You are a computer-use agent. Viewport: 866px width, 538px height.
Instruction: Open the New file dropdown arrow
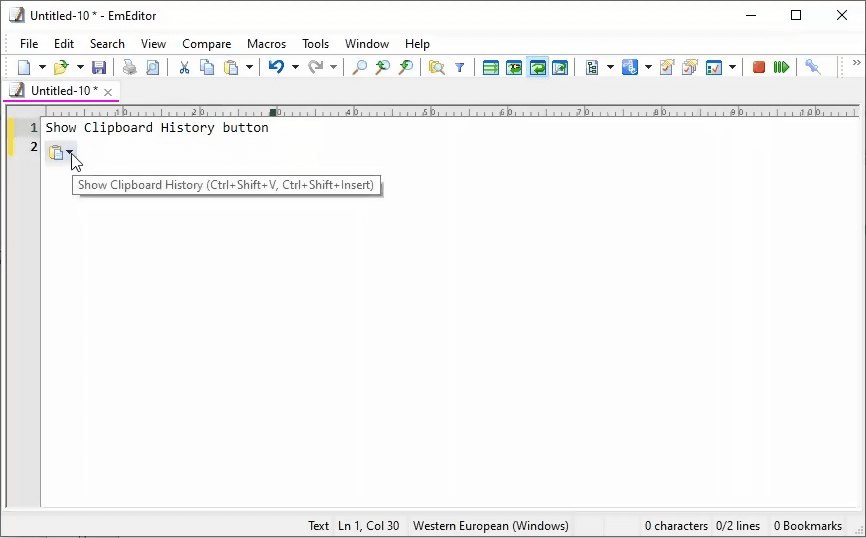coord(42,67)
